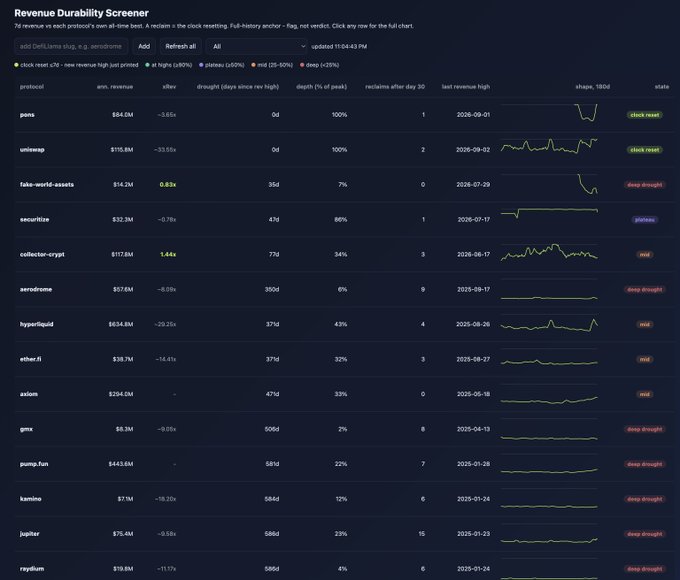The height and width of the screenshot is (580, 680).
Task: Click the securitize sparkline chart
Action: click(549, 213)
